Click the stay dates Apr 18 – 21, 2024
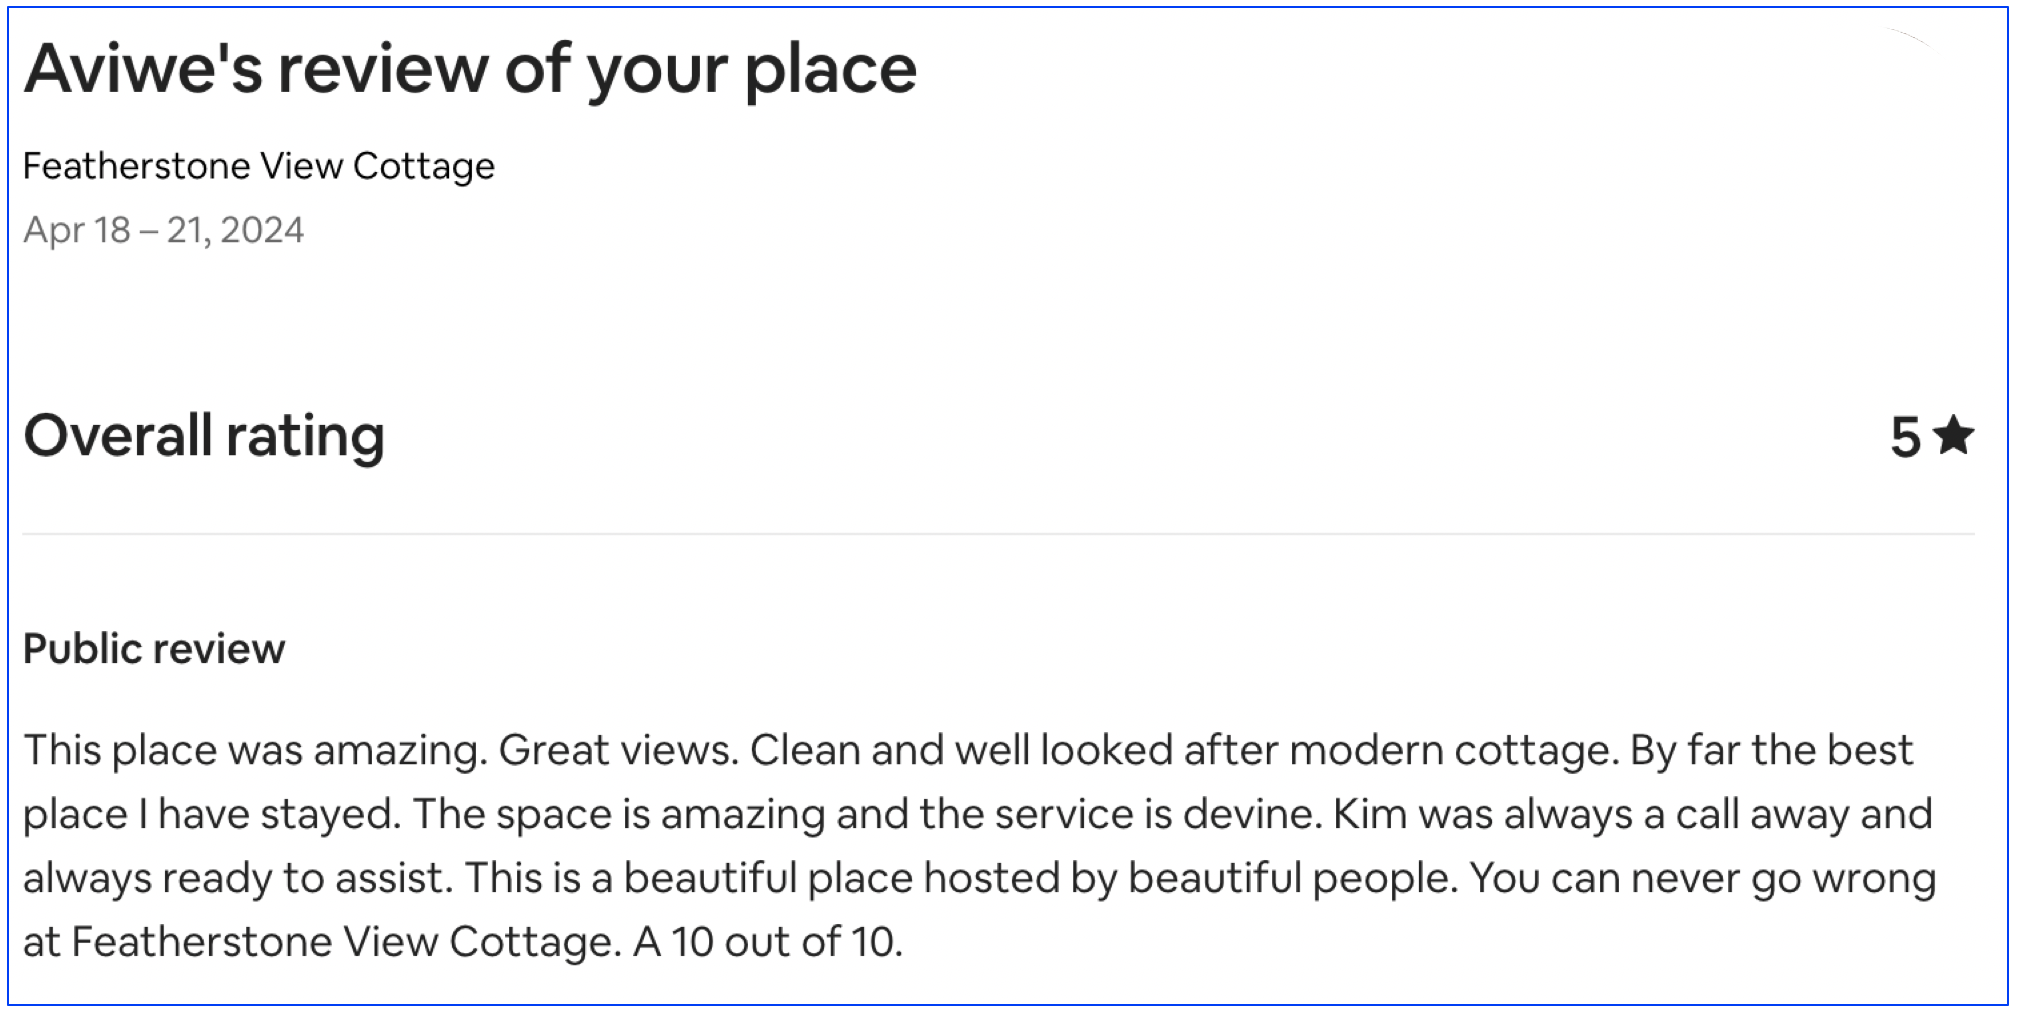This screenshot has width=2020, height=1022. click(163, 230)
